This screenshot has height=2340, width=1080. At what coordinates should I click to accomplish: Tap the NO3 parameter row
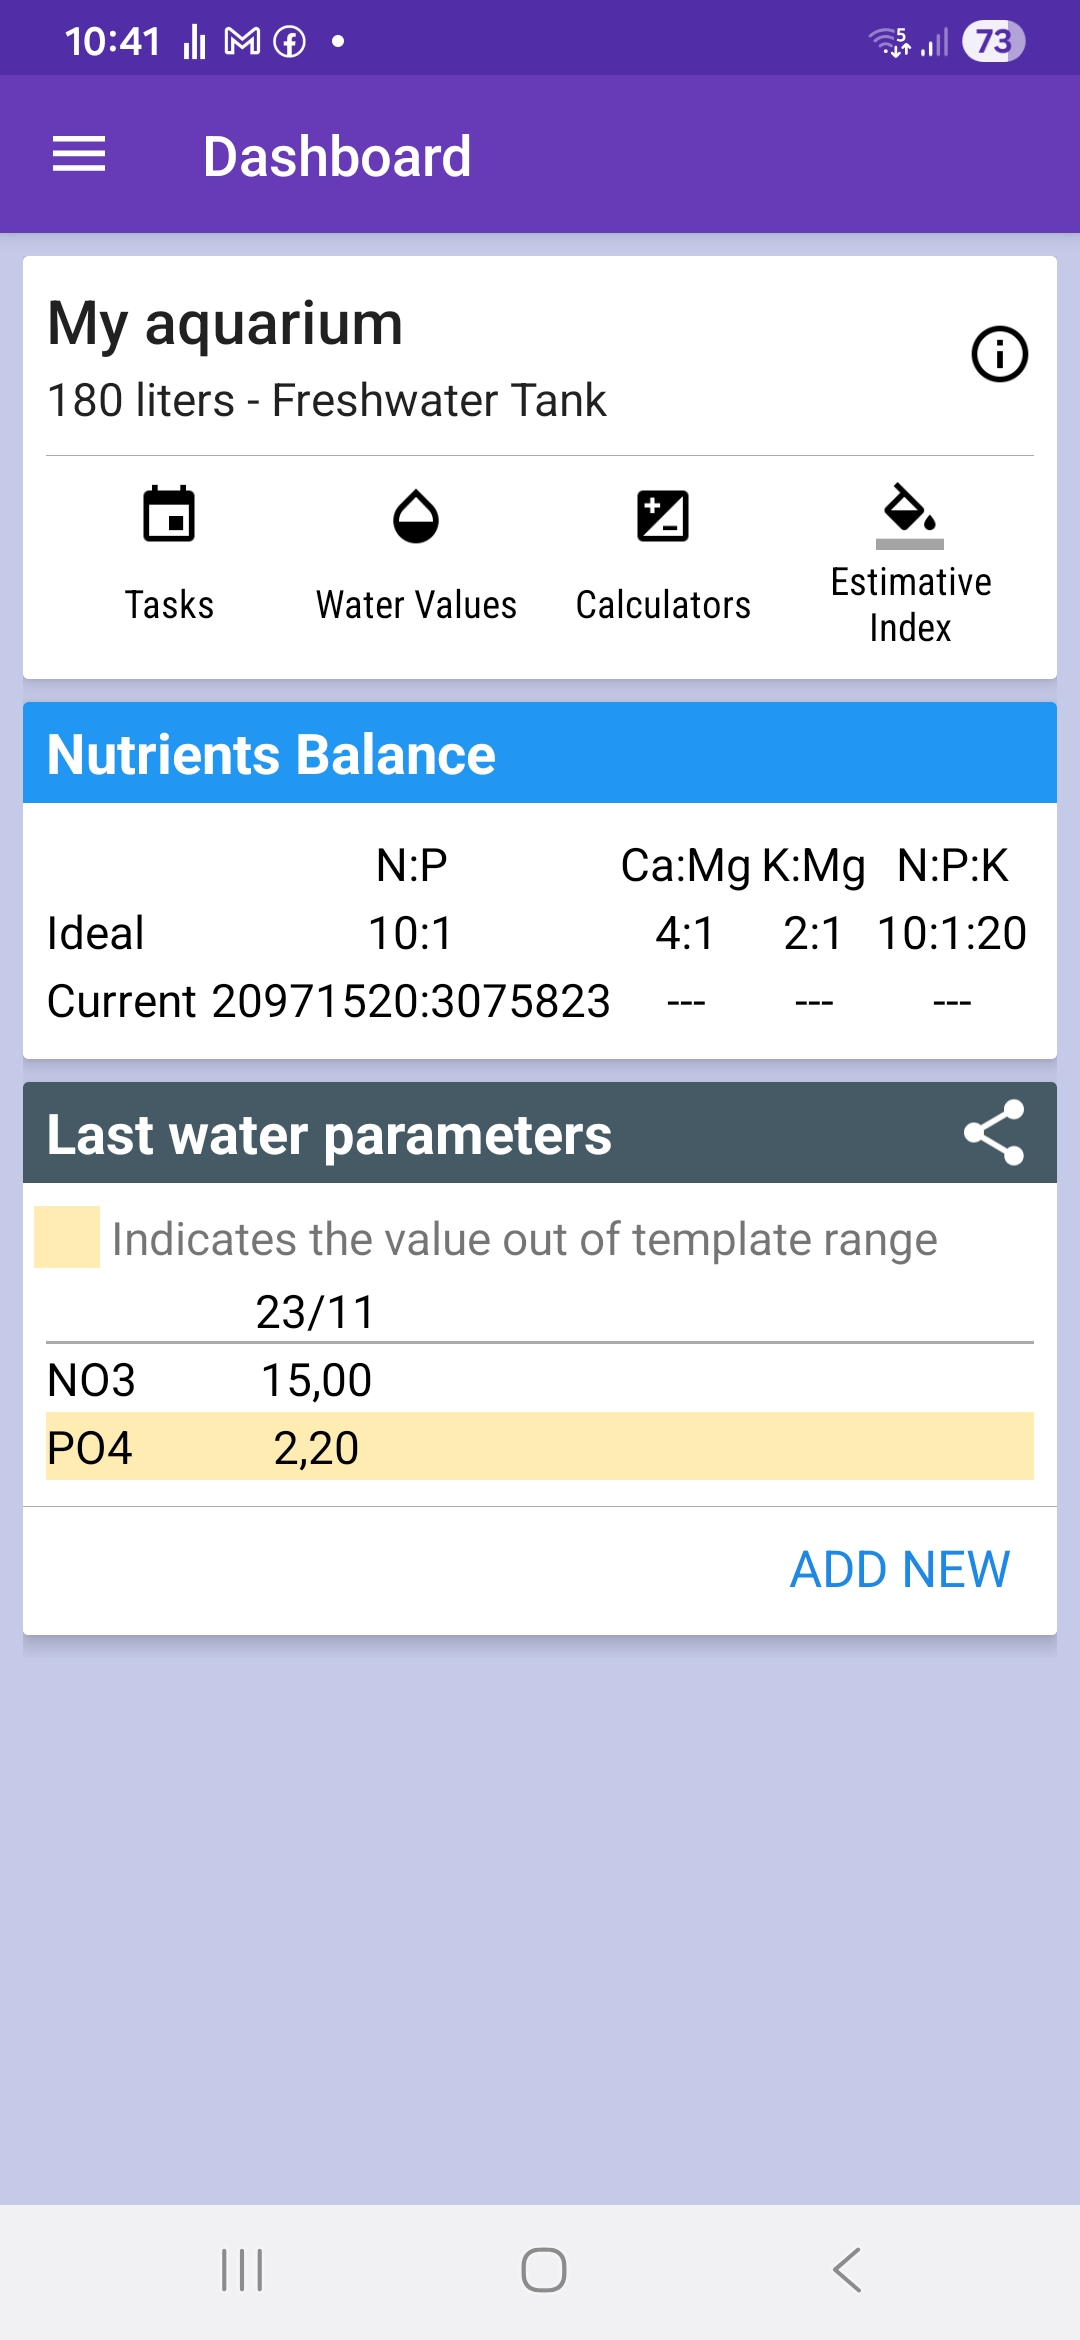click(x=540, y=1380)
